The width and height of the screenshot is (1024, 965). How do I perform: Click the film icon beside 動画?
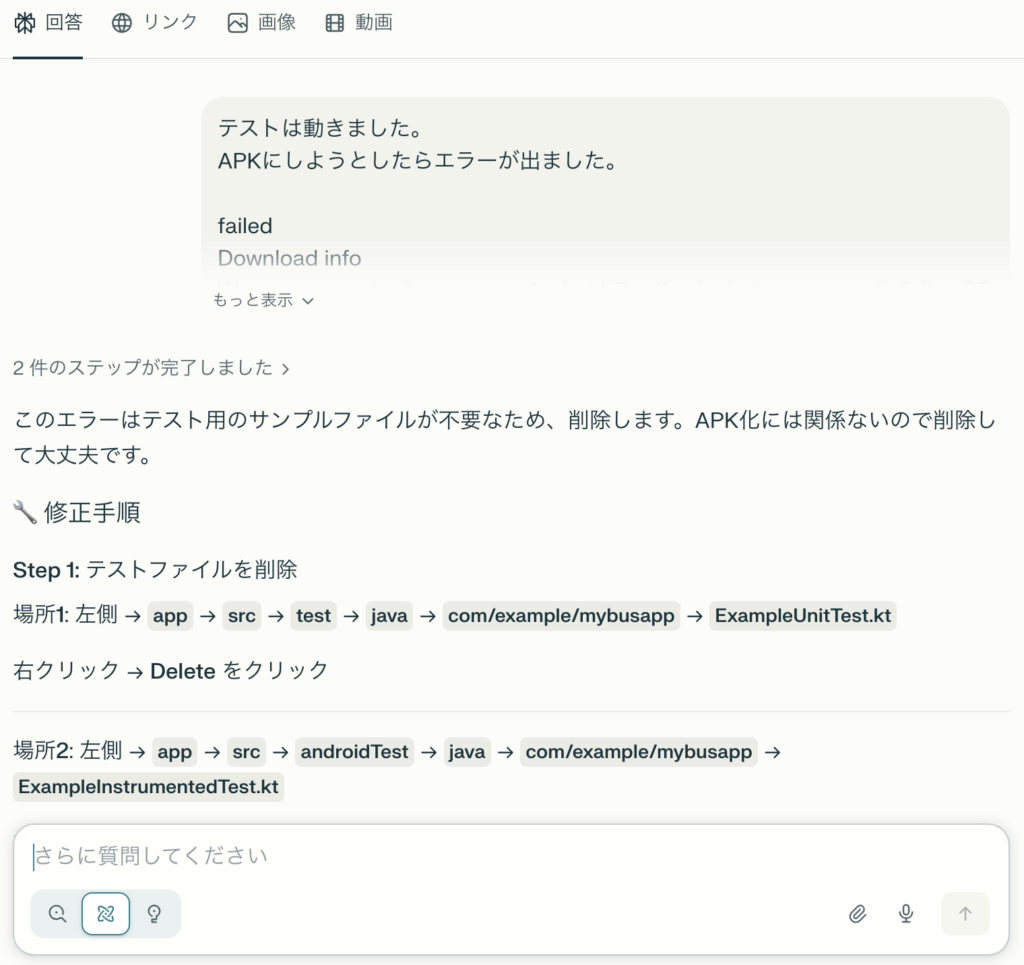click(335, 23)
